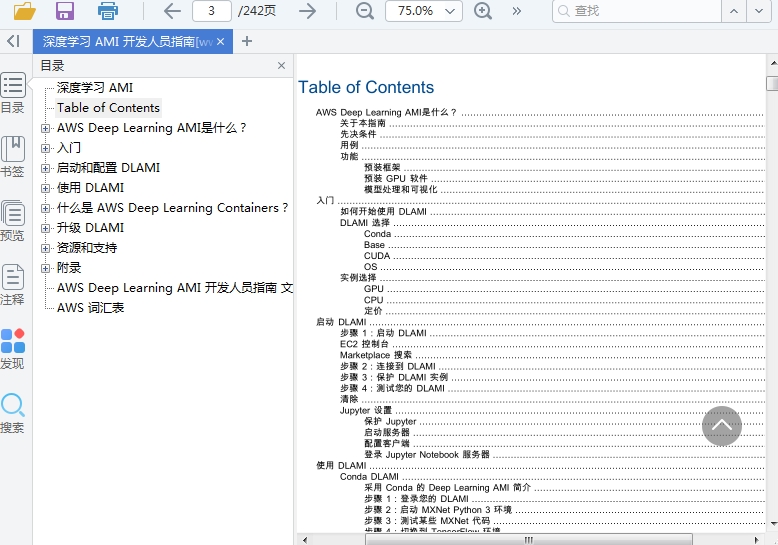Open 如何开始使用 DLAMI contents link
Screen dimensions: 778x545
pyautogui.click(x=383, y=211)
